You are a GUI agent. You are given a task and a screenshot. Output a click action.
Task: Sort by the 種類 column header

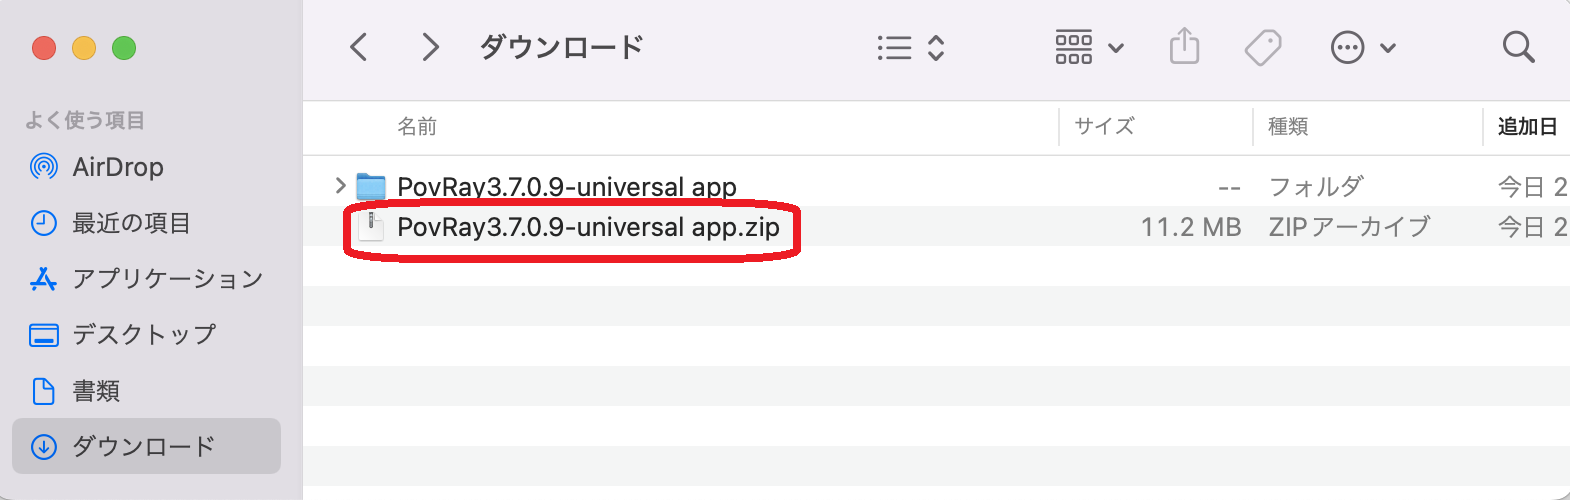tap(1288, 127)
